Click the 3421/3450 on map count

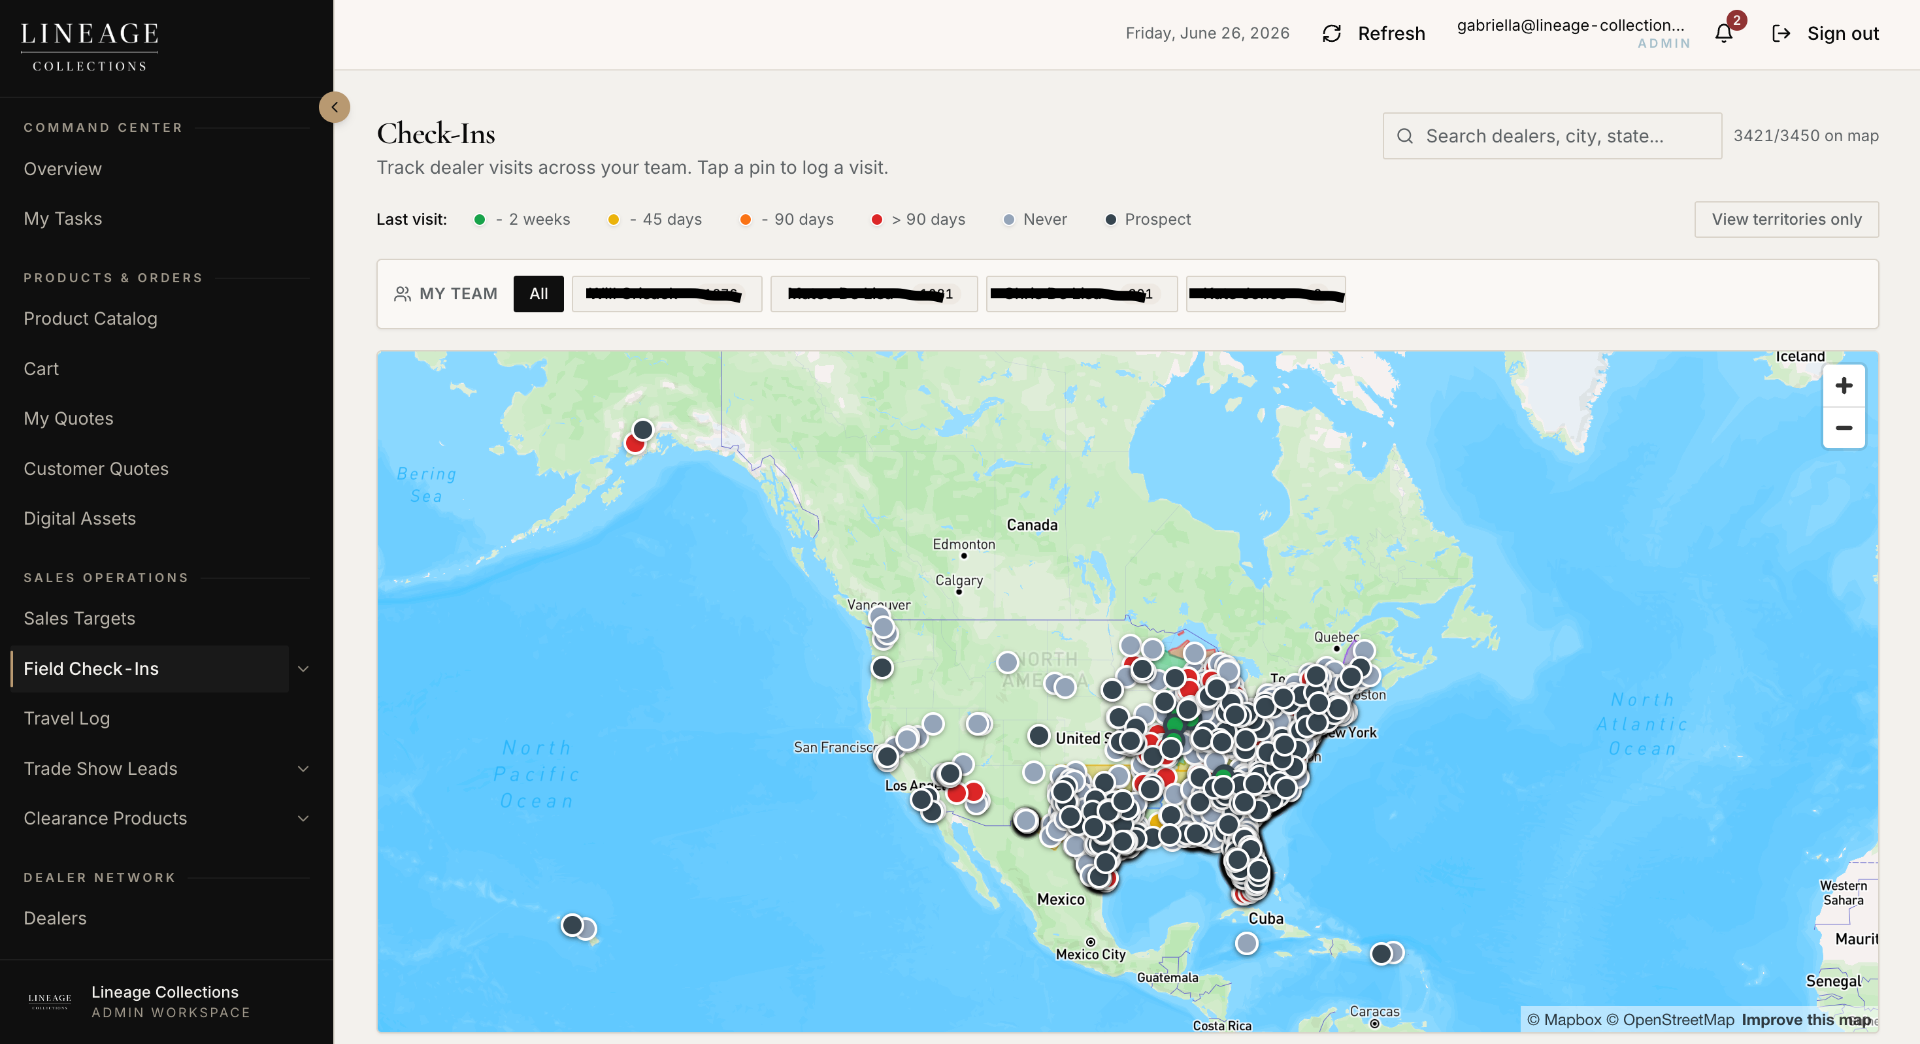click(x=1806, y=136)
